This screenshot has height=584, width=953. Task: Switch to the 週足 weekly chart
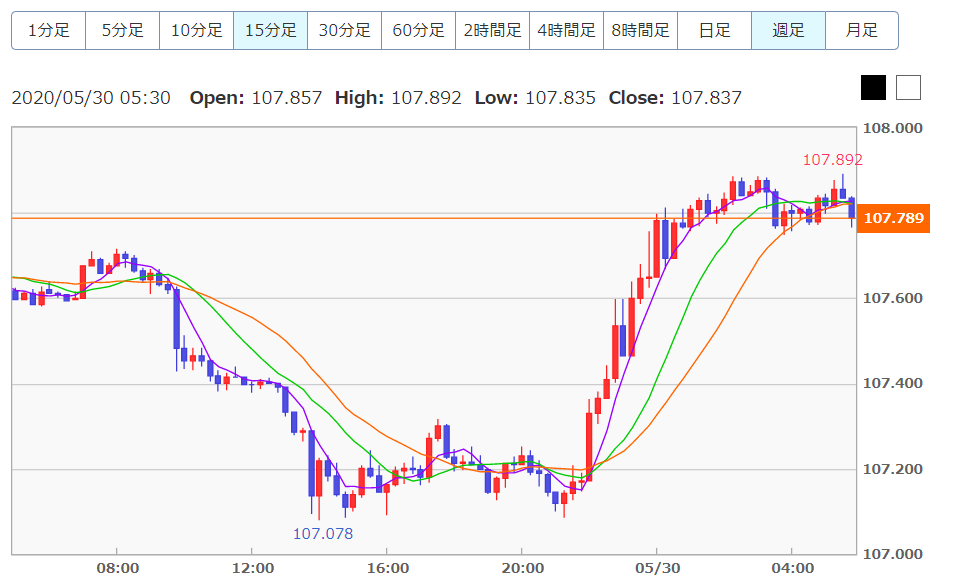[788, 30]
